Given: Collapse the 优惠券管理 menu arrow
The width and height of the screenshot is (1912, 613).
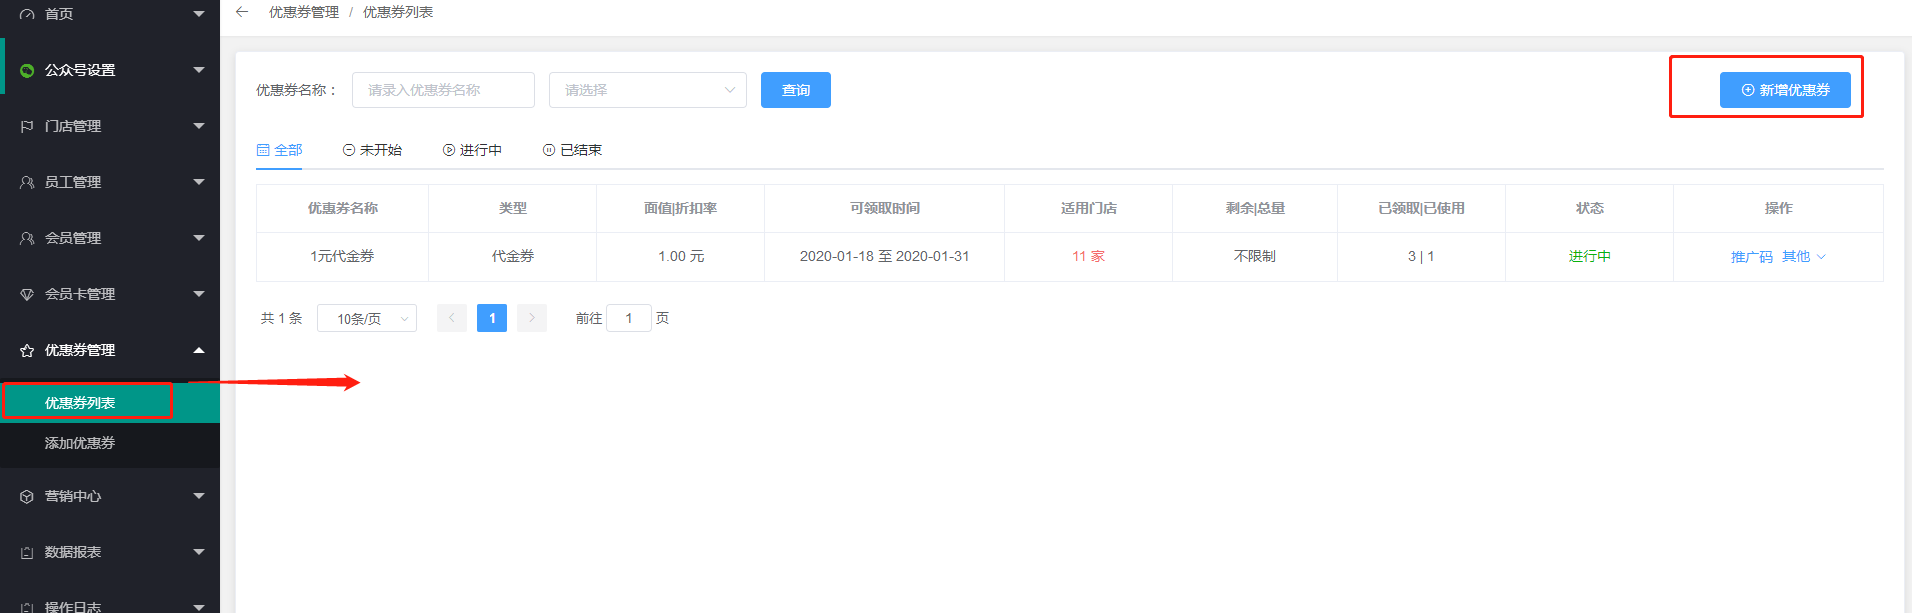Looking at the screenshot, I should [199, 350].
